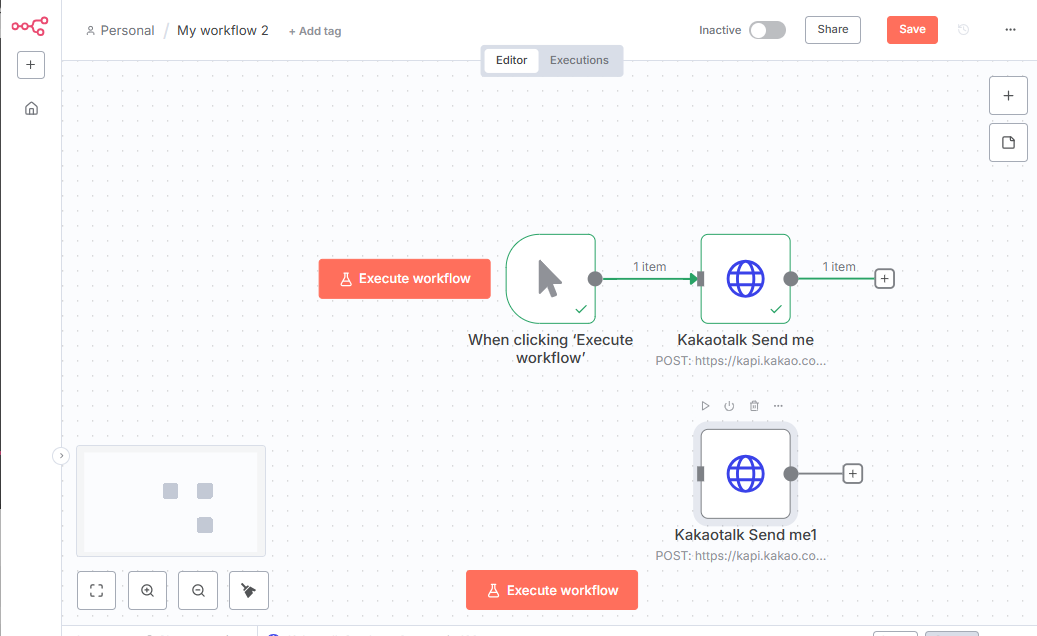The height and width of the screenshot is (636, 1037).
Task: Open the Share dialog
Action: 833,30
